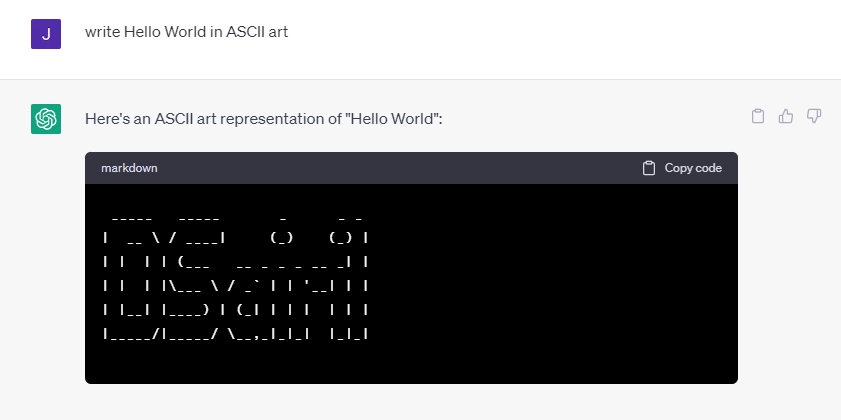Copy the response using the clipboard icon
The height and width of the screenshot is (420, 841).
point(757,116)
